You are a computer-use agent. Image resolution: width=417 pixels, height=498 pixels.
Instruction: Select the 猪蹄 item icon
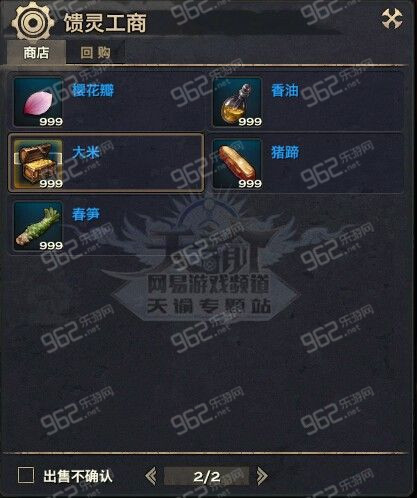(x=237, y=164)
